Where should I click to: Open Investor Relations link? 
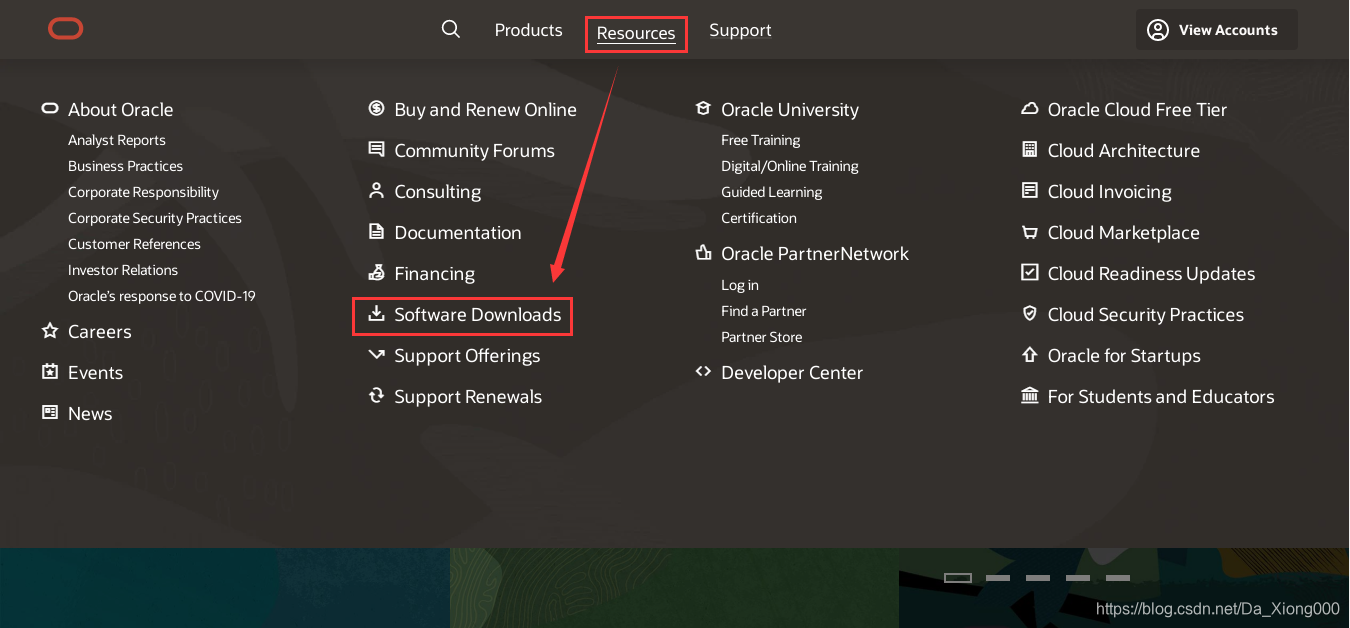tap(123, 270)
